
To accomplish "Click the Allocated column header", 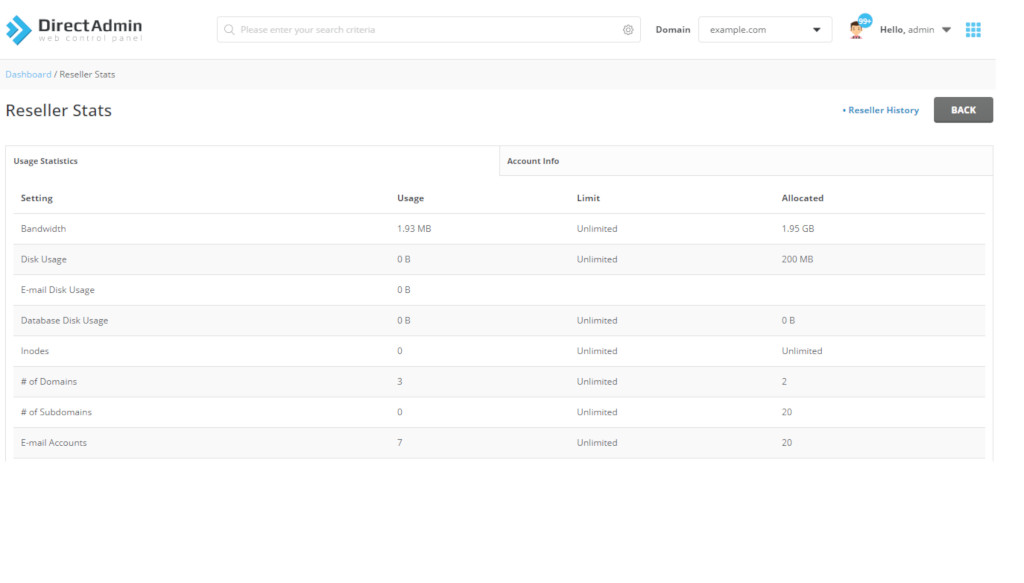I will pyautogui.click(x=803, y=198).
